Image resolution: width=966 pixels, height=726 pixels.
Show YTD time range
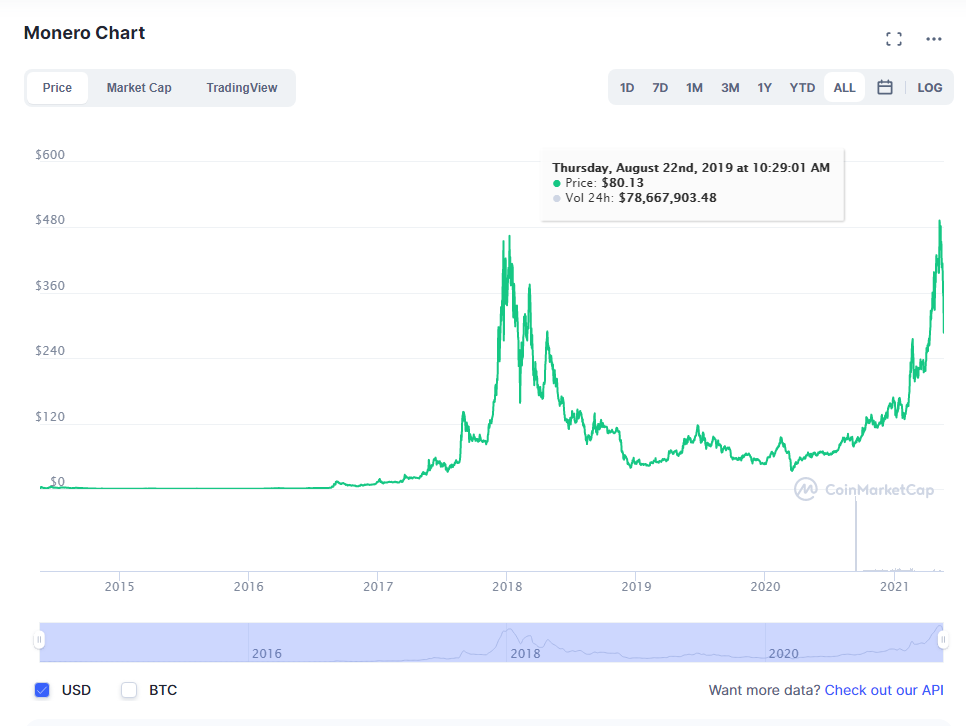(802, 87)
